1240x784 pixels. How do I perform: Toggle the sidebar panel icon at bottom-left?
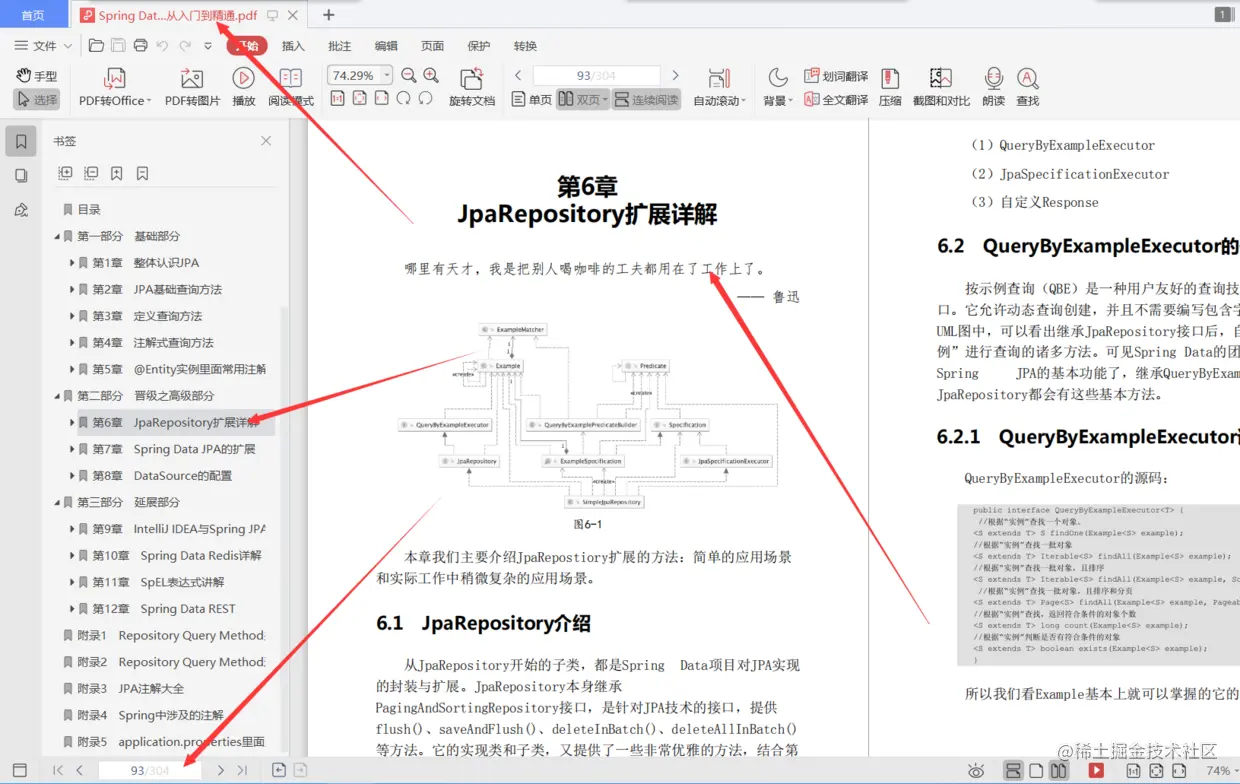tap(20, 770)
